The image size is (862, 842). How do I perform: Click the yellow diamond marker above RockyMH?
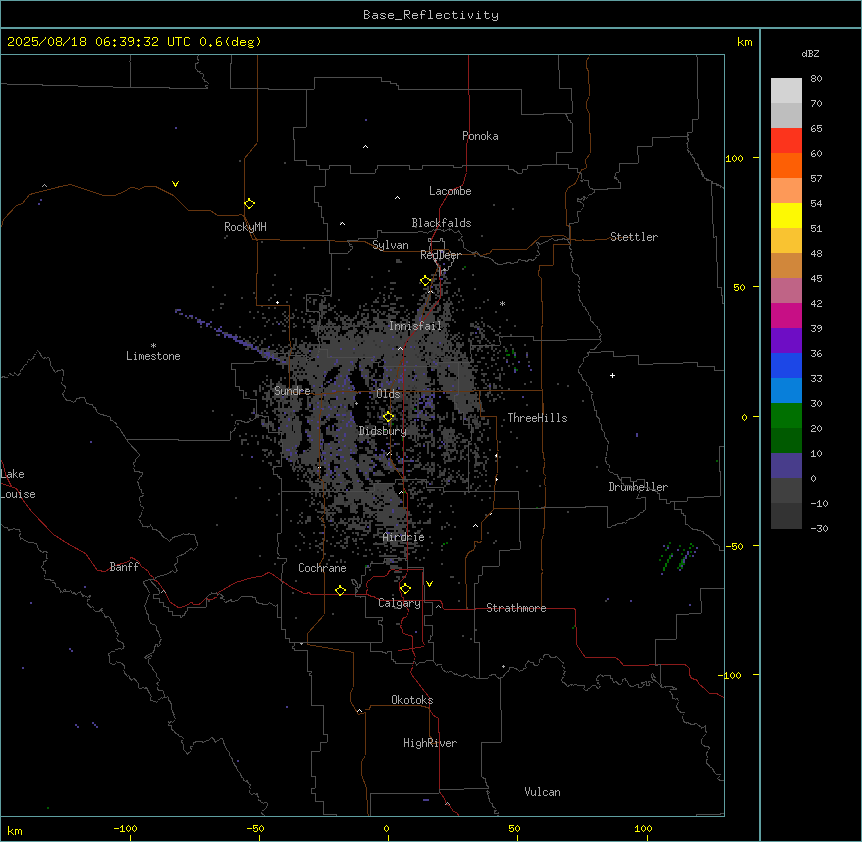[250, 204]
